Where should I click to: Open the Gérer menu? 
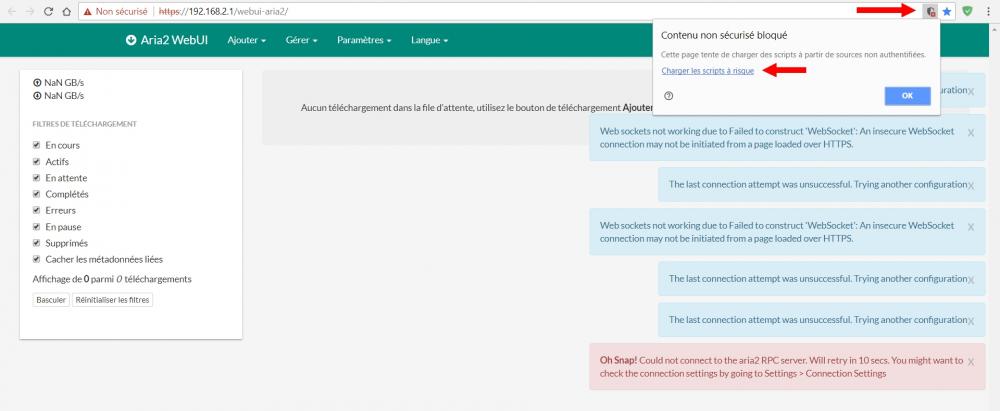301,40
